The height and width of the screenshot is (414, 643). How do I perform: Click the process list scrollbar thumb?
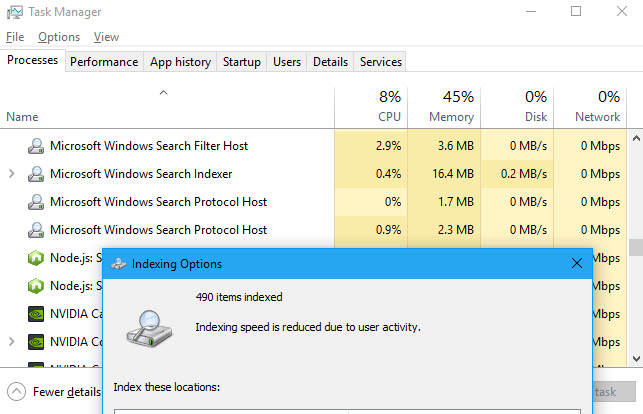click(636, 247)
